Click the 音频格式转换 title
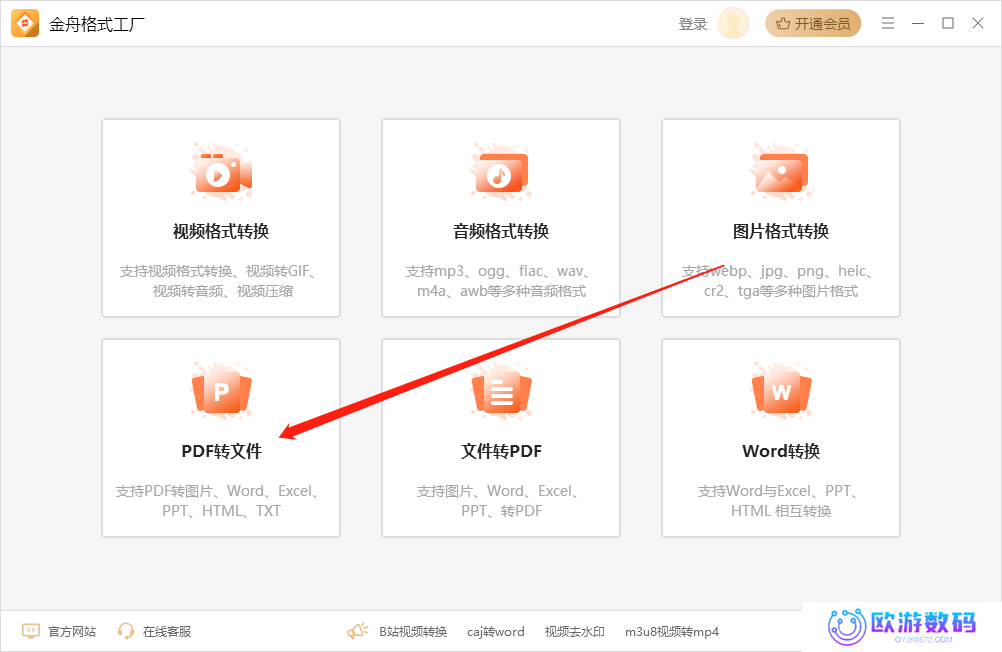This screenshot has width=1002, height=652. point(501,231)
